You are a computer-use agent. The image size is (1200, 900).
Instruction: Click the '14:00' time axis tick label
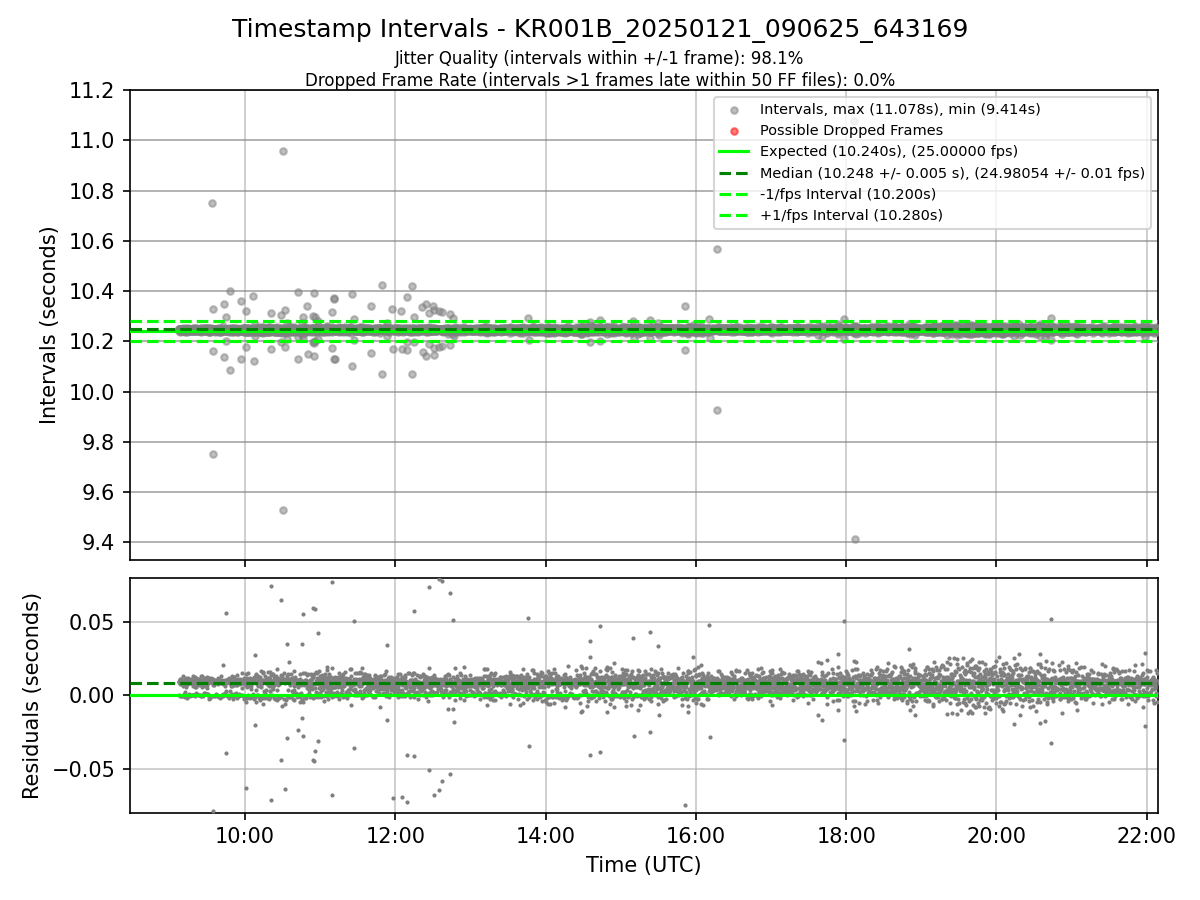point(545,835)
